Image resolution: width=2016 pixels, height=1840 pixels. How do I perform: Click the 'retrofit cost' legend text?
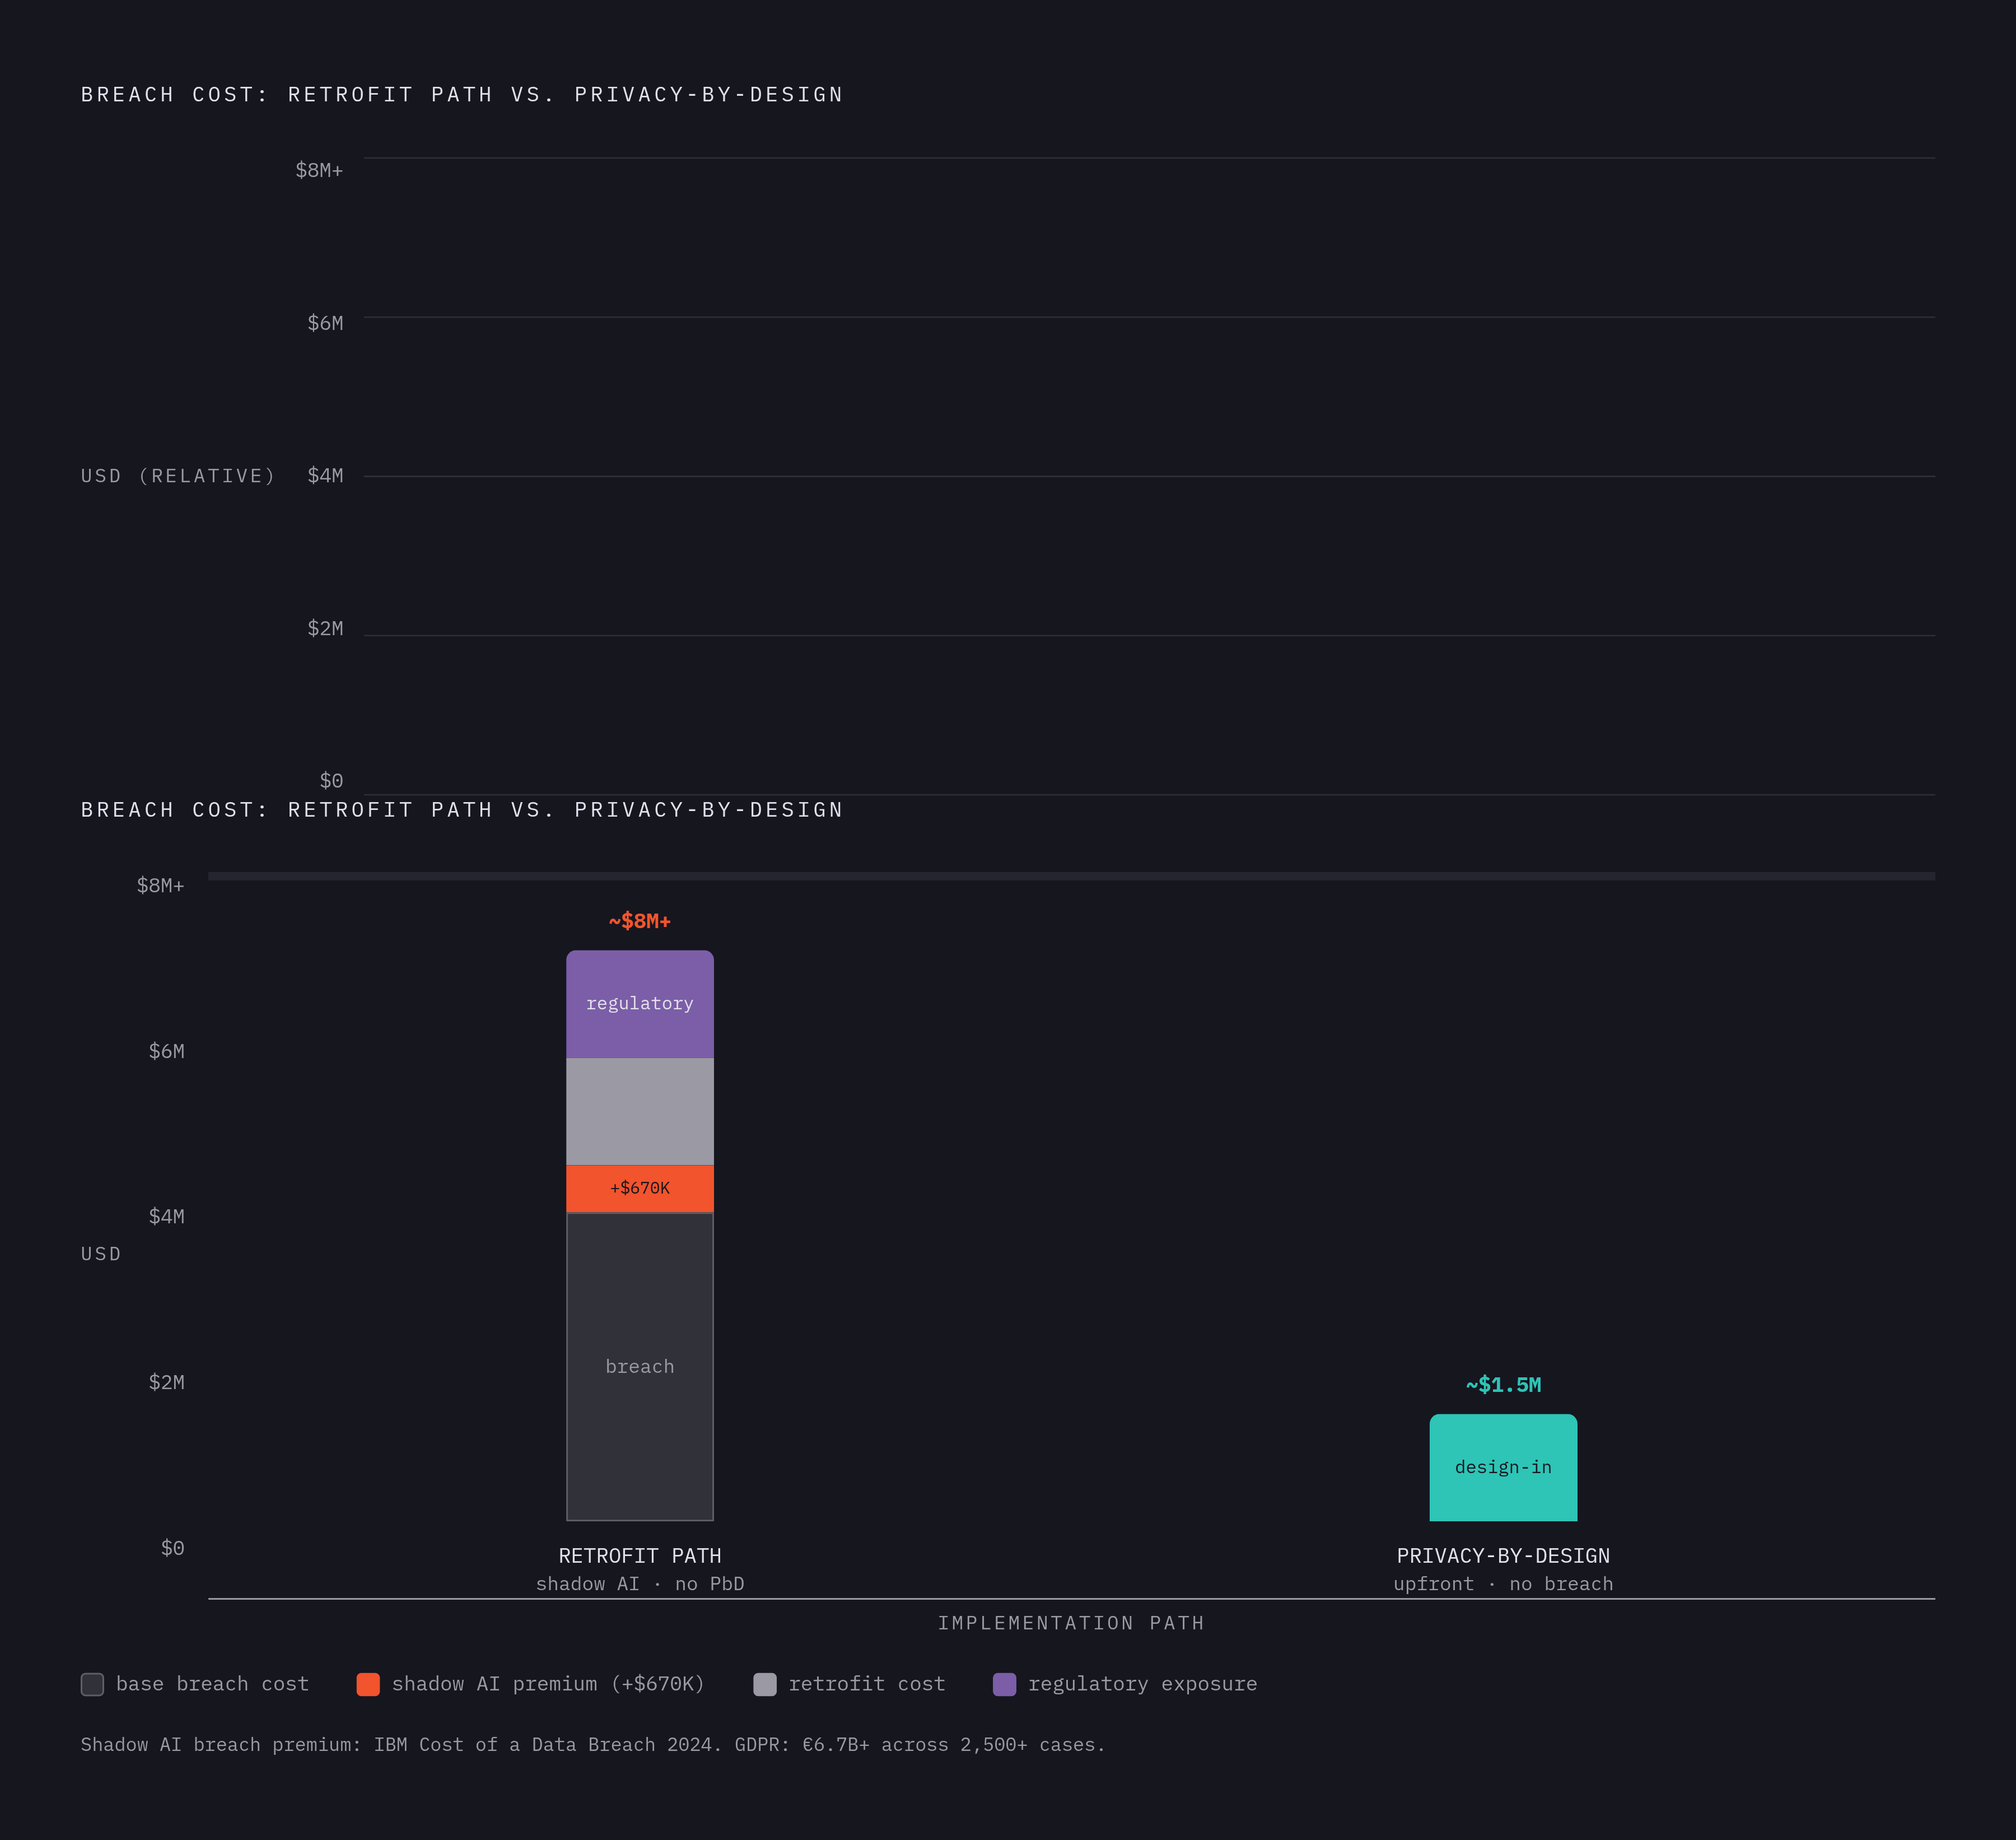pos(867,1684)
